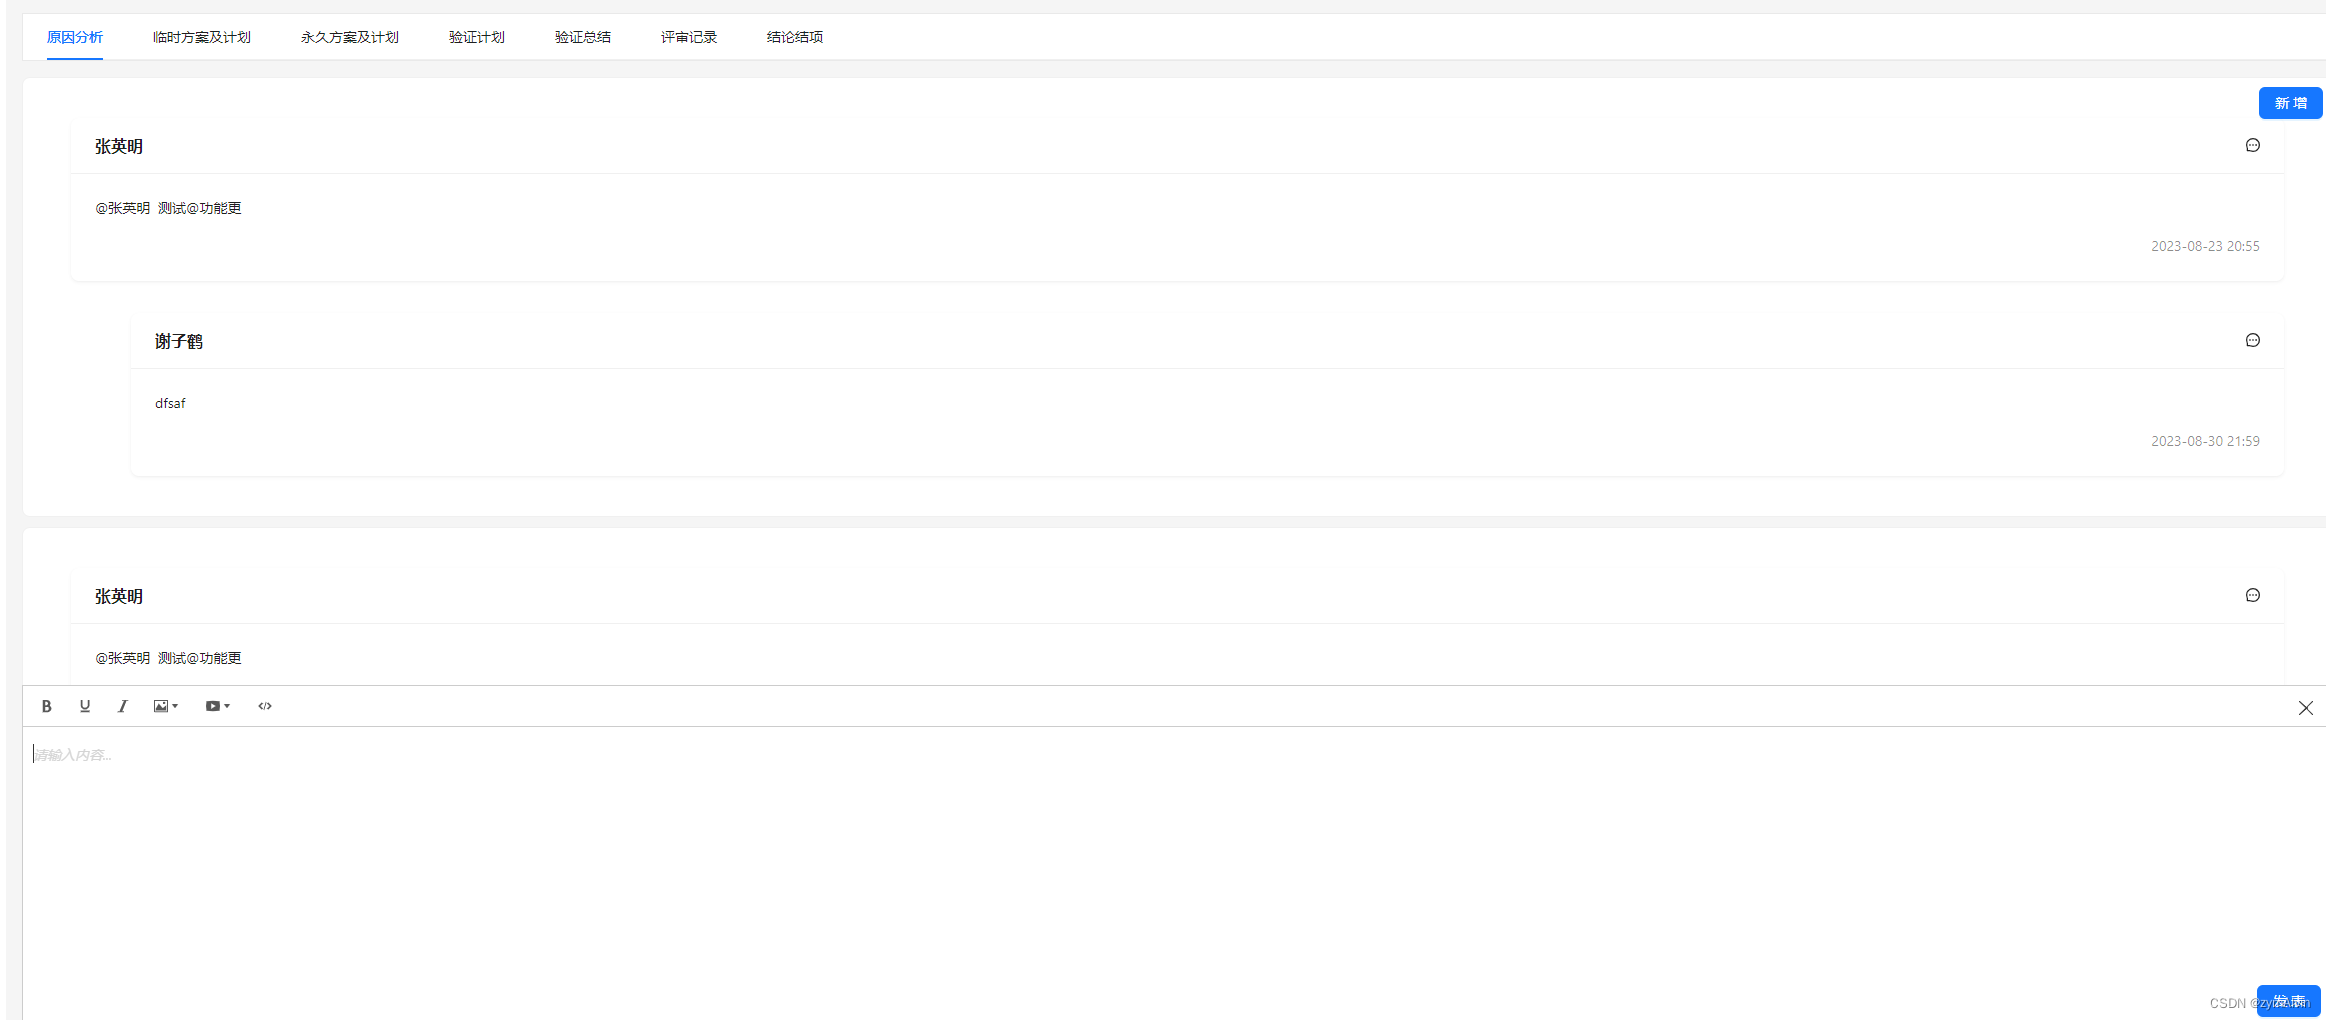The image size is (2326, 1020).
Task: Toggle underline formatting in editor
Action: [85, 706]
